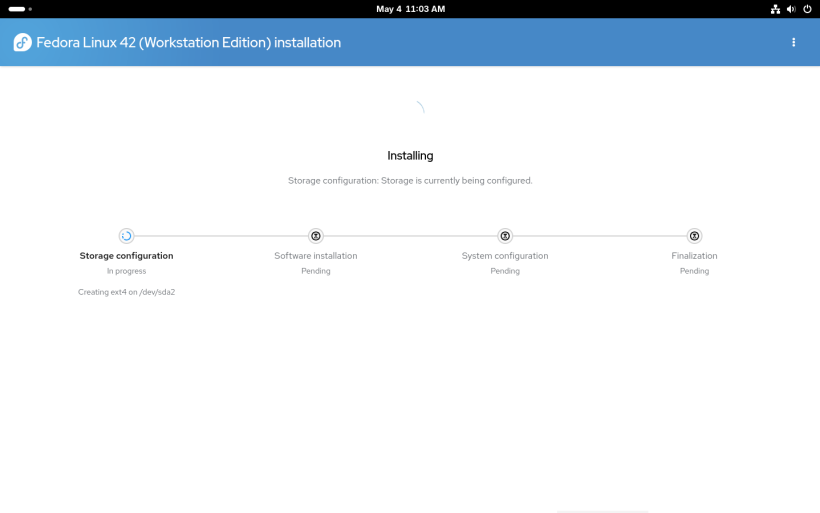Image resolution: width=820 pixels, height=513 pixels.
Task: Click the Fedora logo in the header
Action: coord(22,42)
